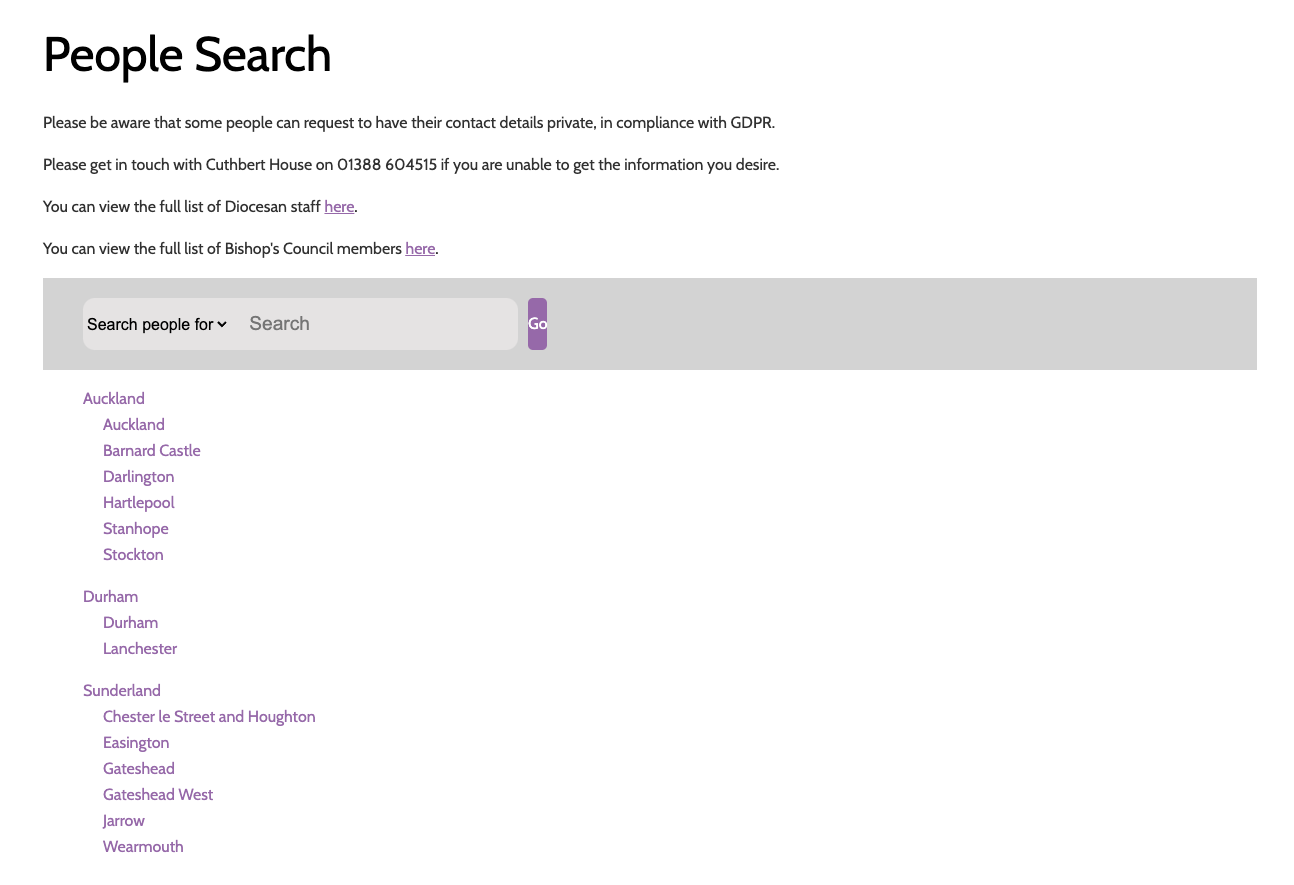This screenshot has width=1294, height=885.
Task: Select the Darlington link
Action: pos(139,477)
